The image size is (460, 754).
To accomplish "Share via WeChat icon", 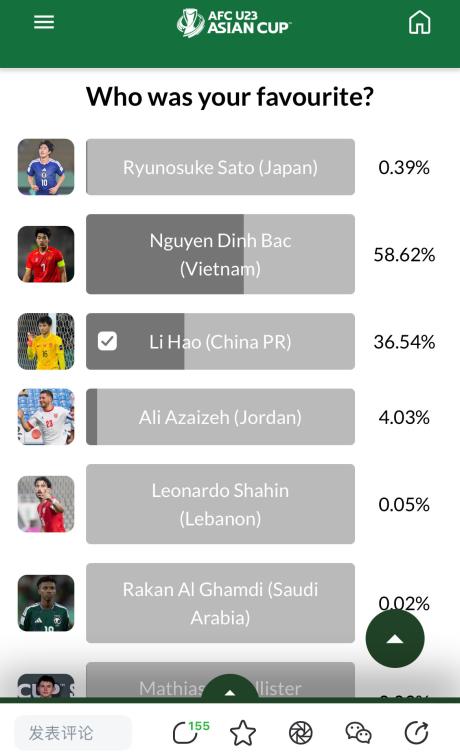I will pyautogui.click(x=358, y=733).
